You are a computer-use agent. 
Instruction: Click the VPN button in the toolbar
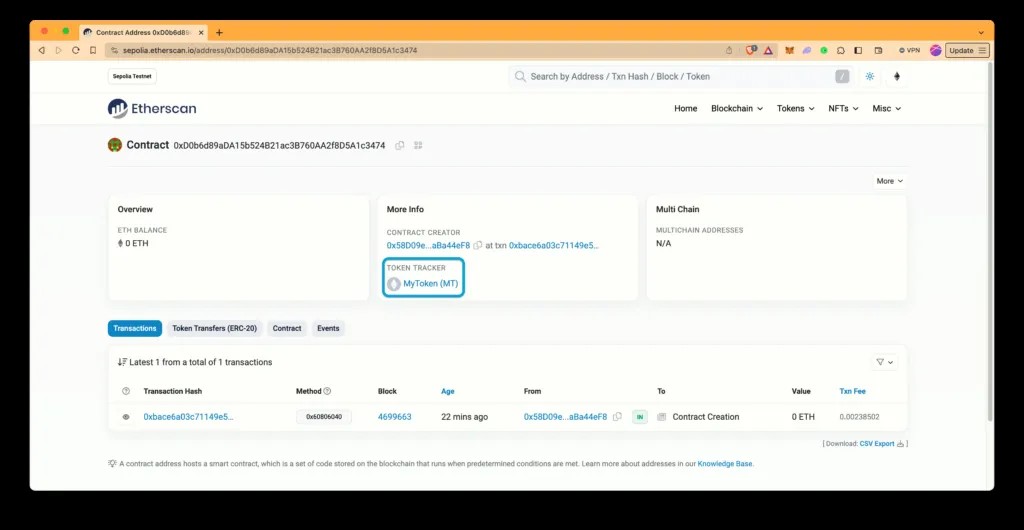909,50
